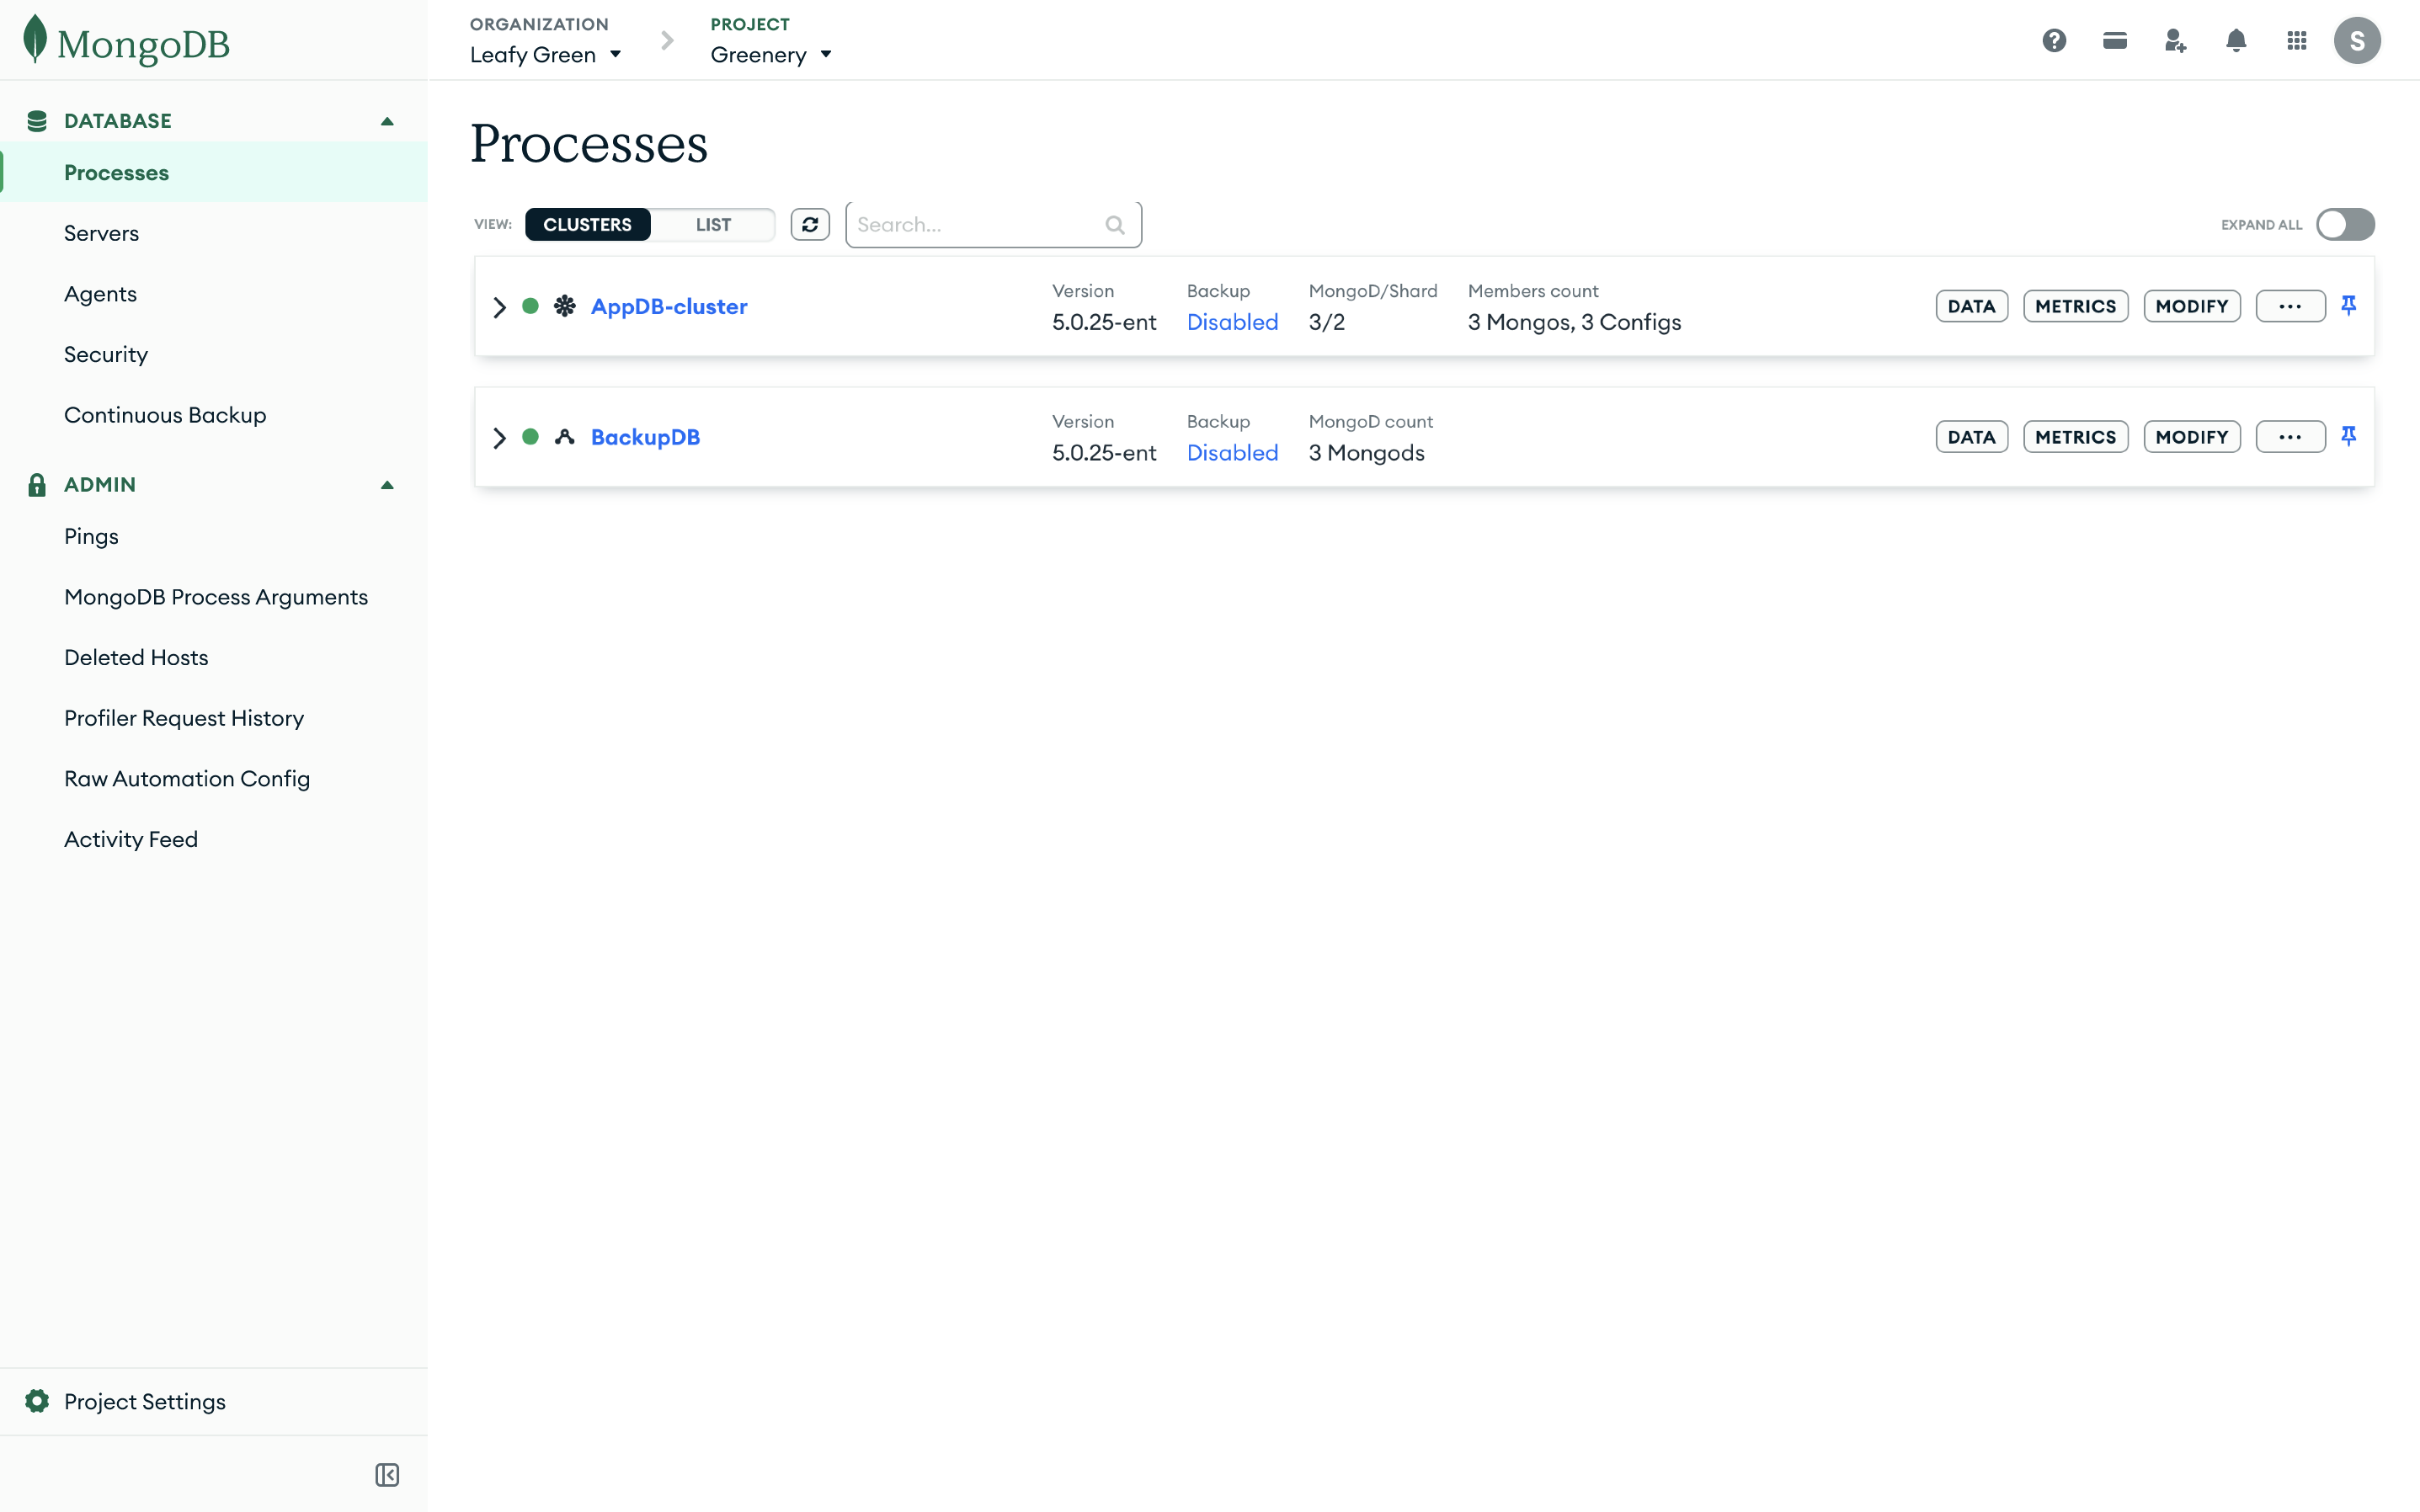Go to Deleted Hosts page
The height and width of the screenshot is (1512, 2420).
136,657
